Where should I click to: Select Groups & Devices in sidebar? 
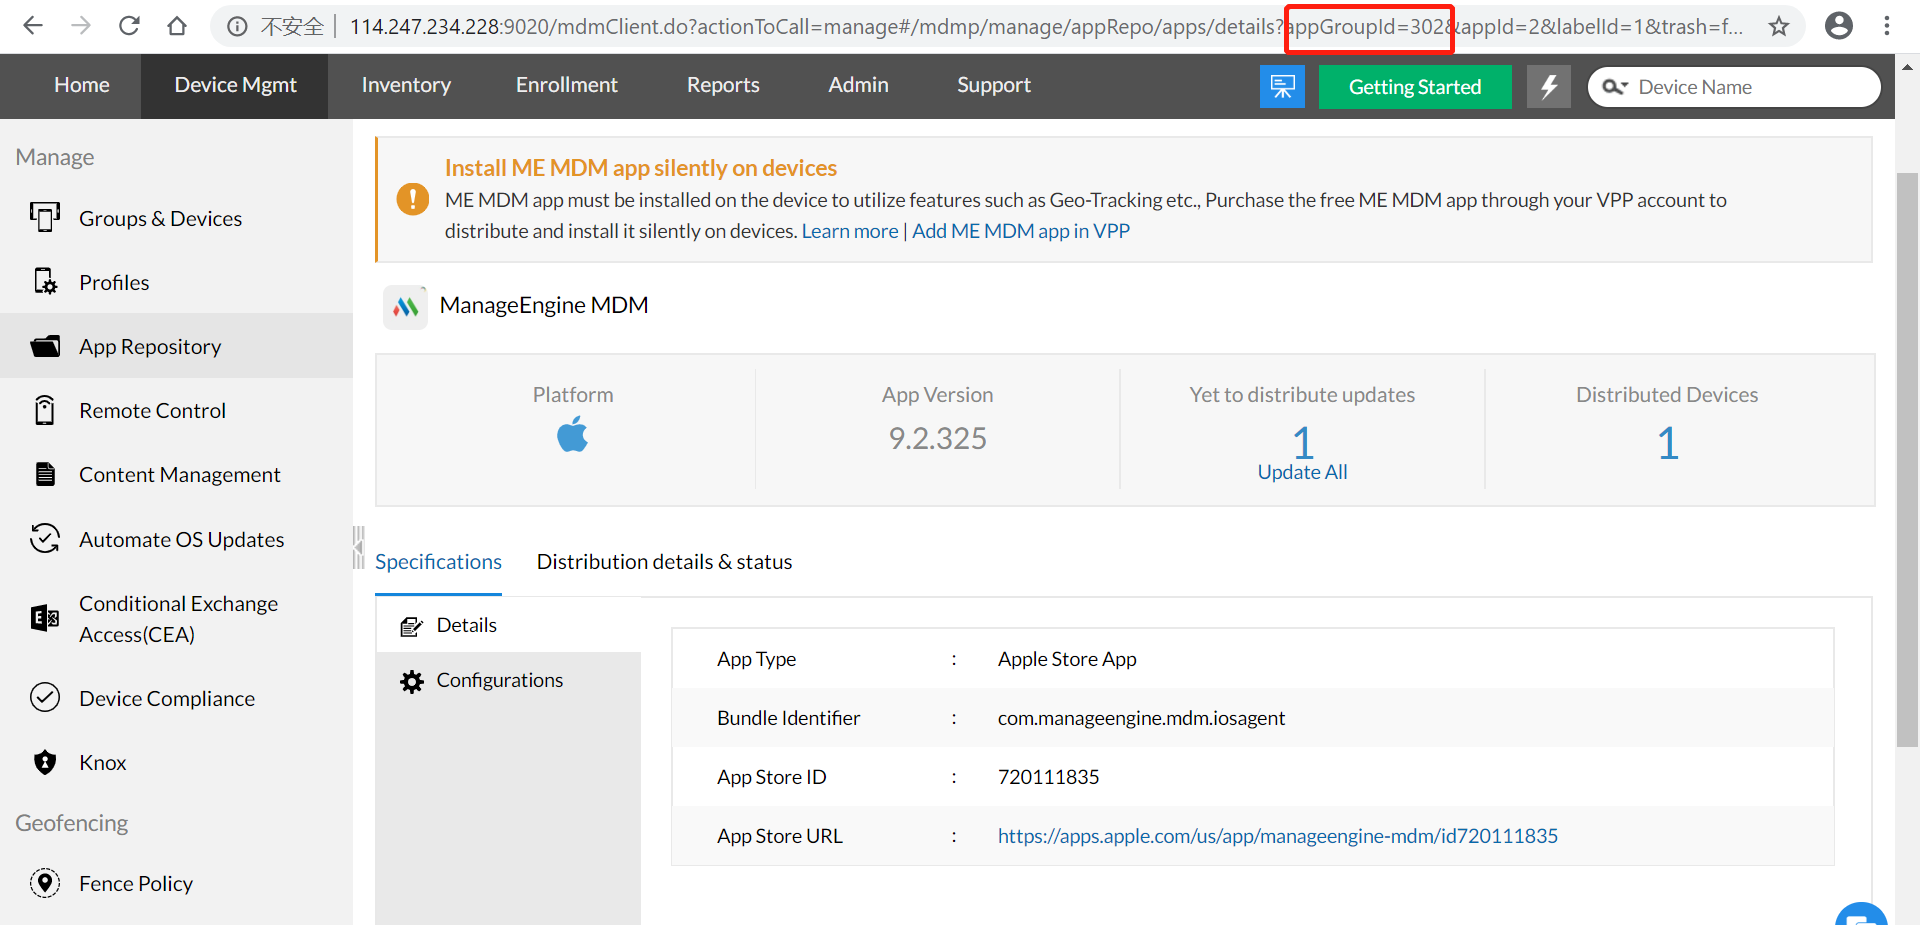tap(176, 218)
